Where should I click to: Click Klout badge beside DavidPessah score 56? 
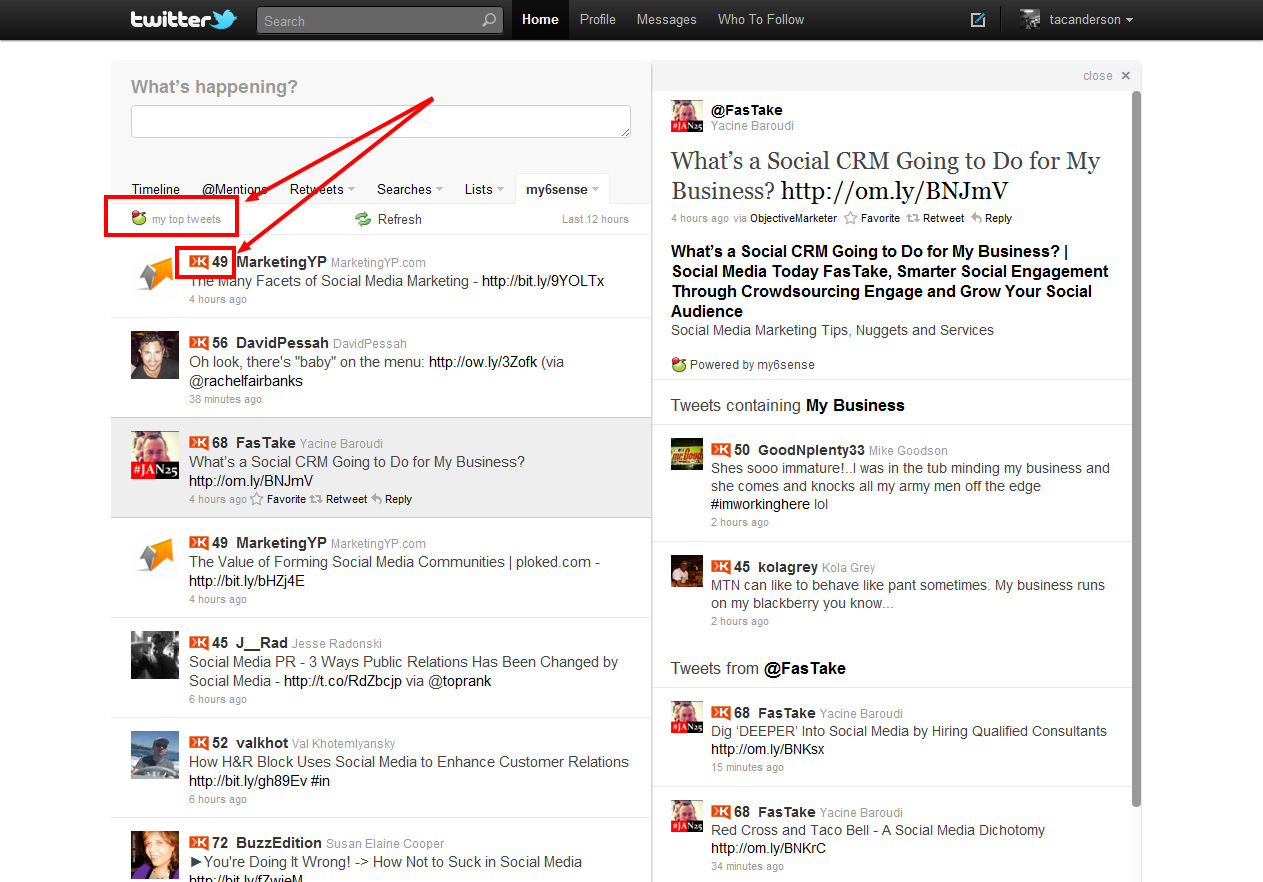199,343
